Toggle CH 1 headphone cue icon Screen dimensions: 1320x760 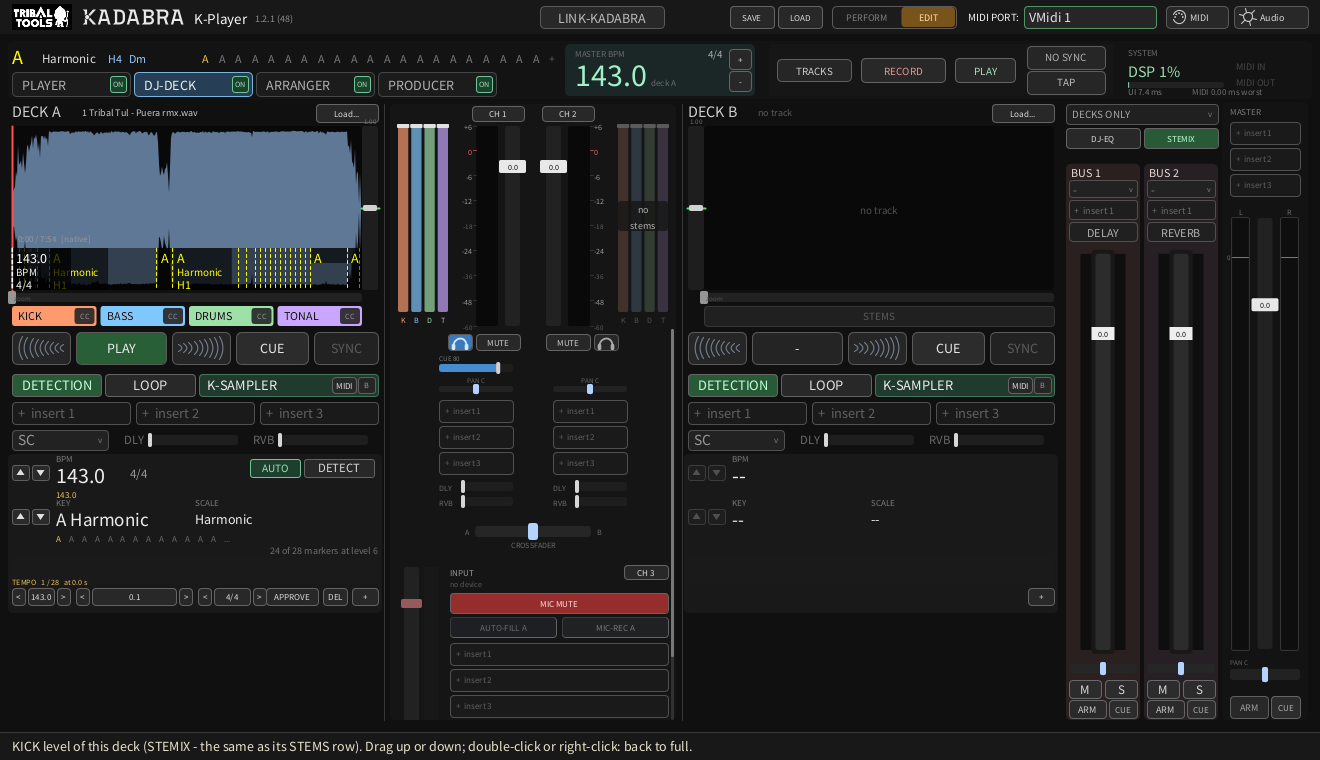460,343
